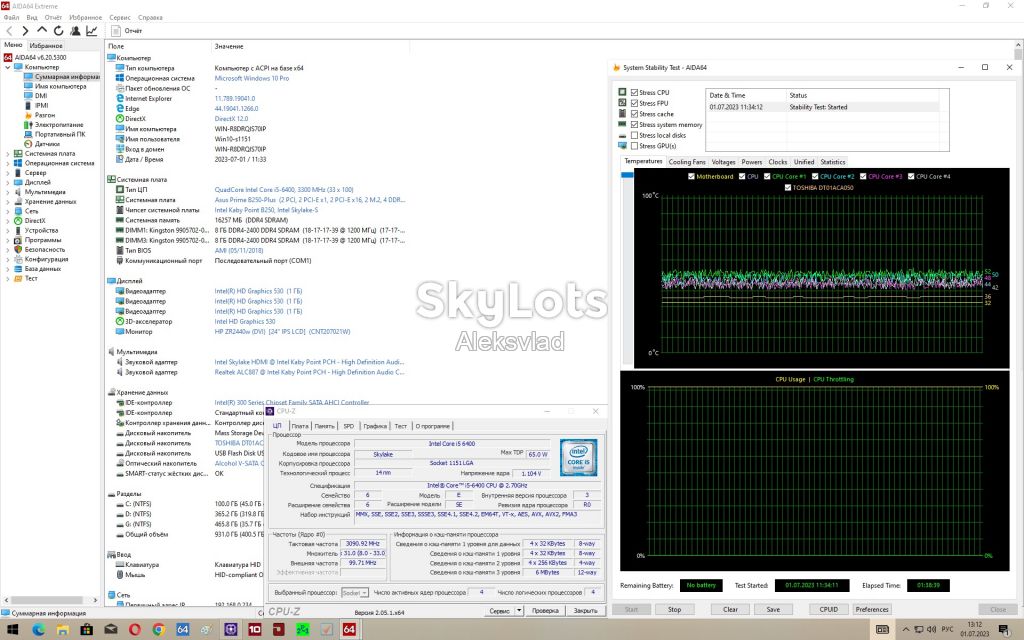The image size is (1024, 640).
Task: Open File Explorer from the taskbar
Action: pos(62,630)
